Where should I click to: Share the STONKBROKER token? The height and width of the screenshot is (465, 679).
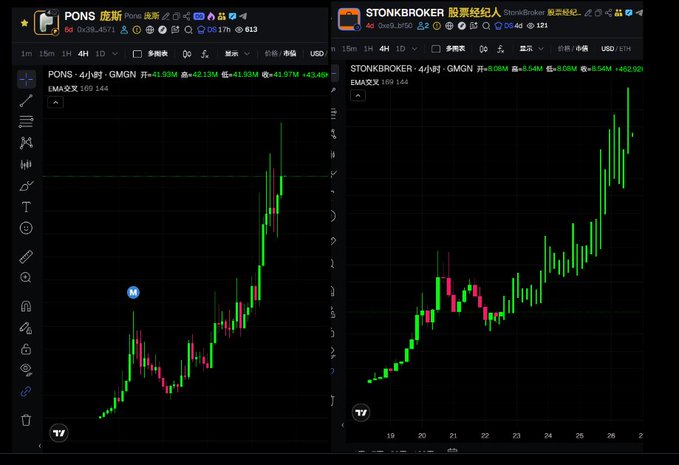click(608, 13)
